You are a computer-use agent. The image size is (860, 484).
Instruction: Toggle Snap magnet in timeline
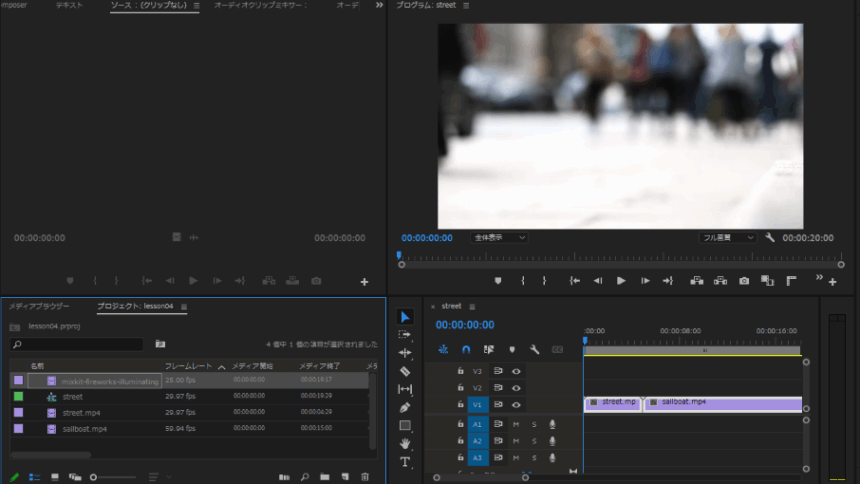pyautogui.click(x=466, y=350)
